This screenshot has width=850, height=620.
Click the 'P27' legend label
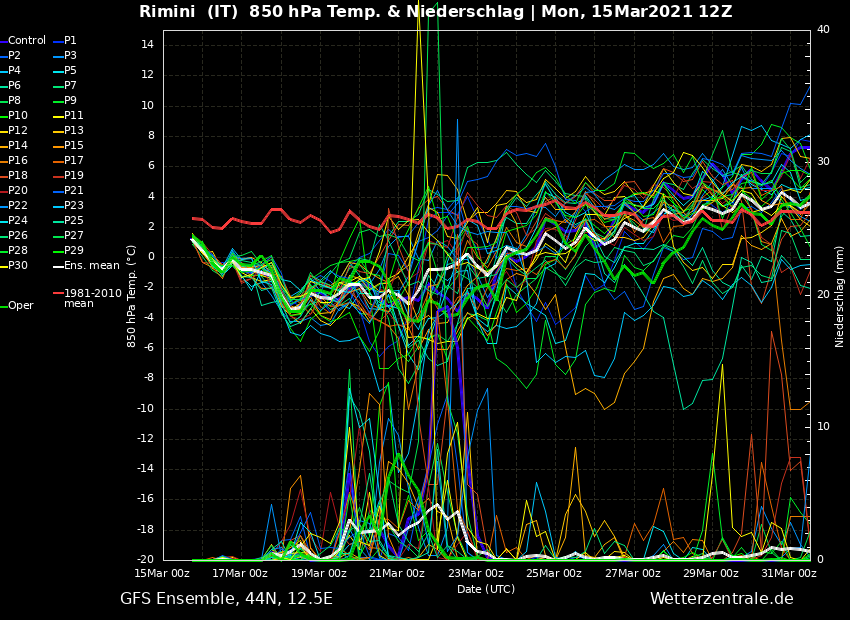(73, 235)
